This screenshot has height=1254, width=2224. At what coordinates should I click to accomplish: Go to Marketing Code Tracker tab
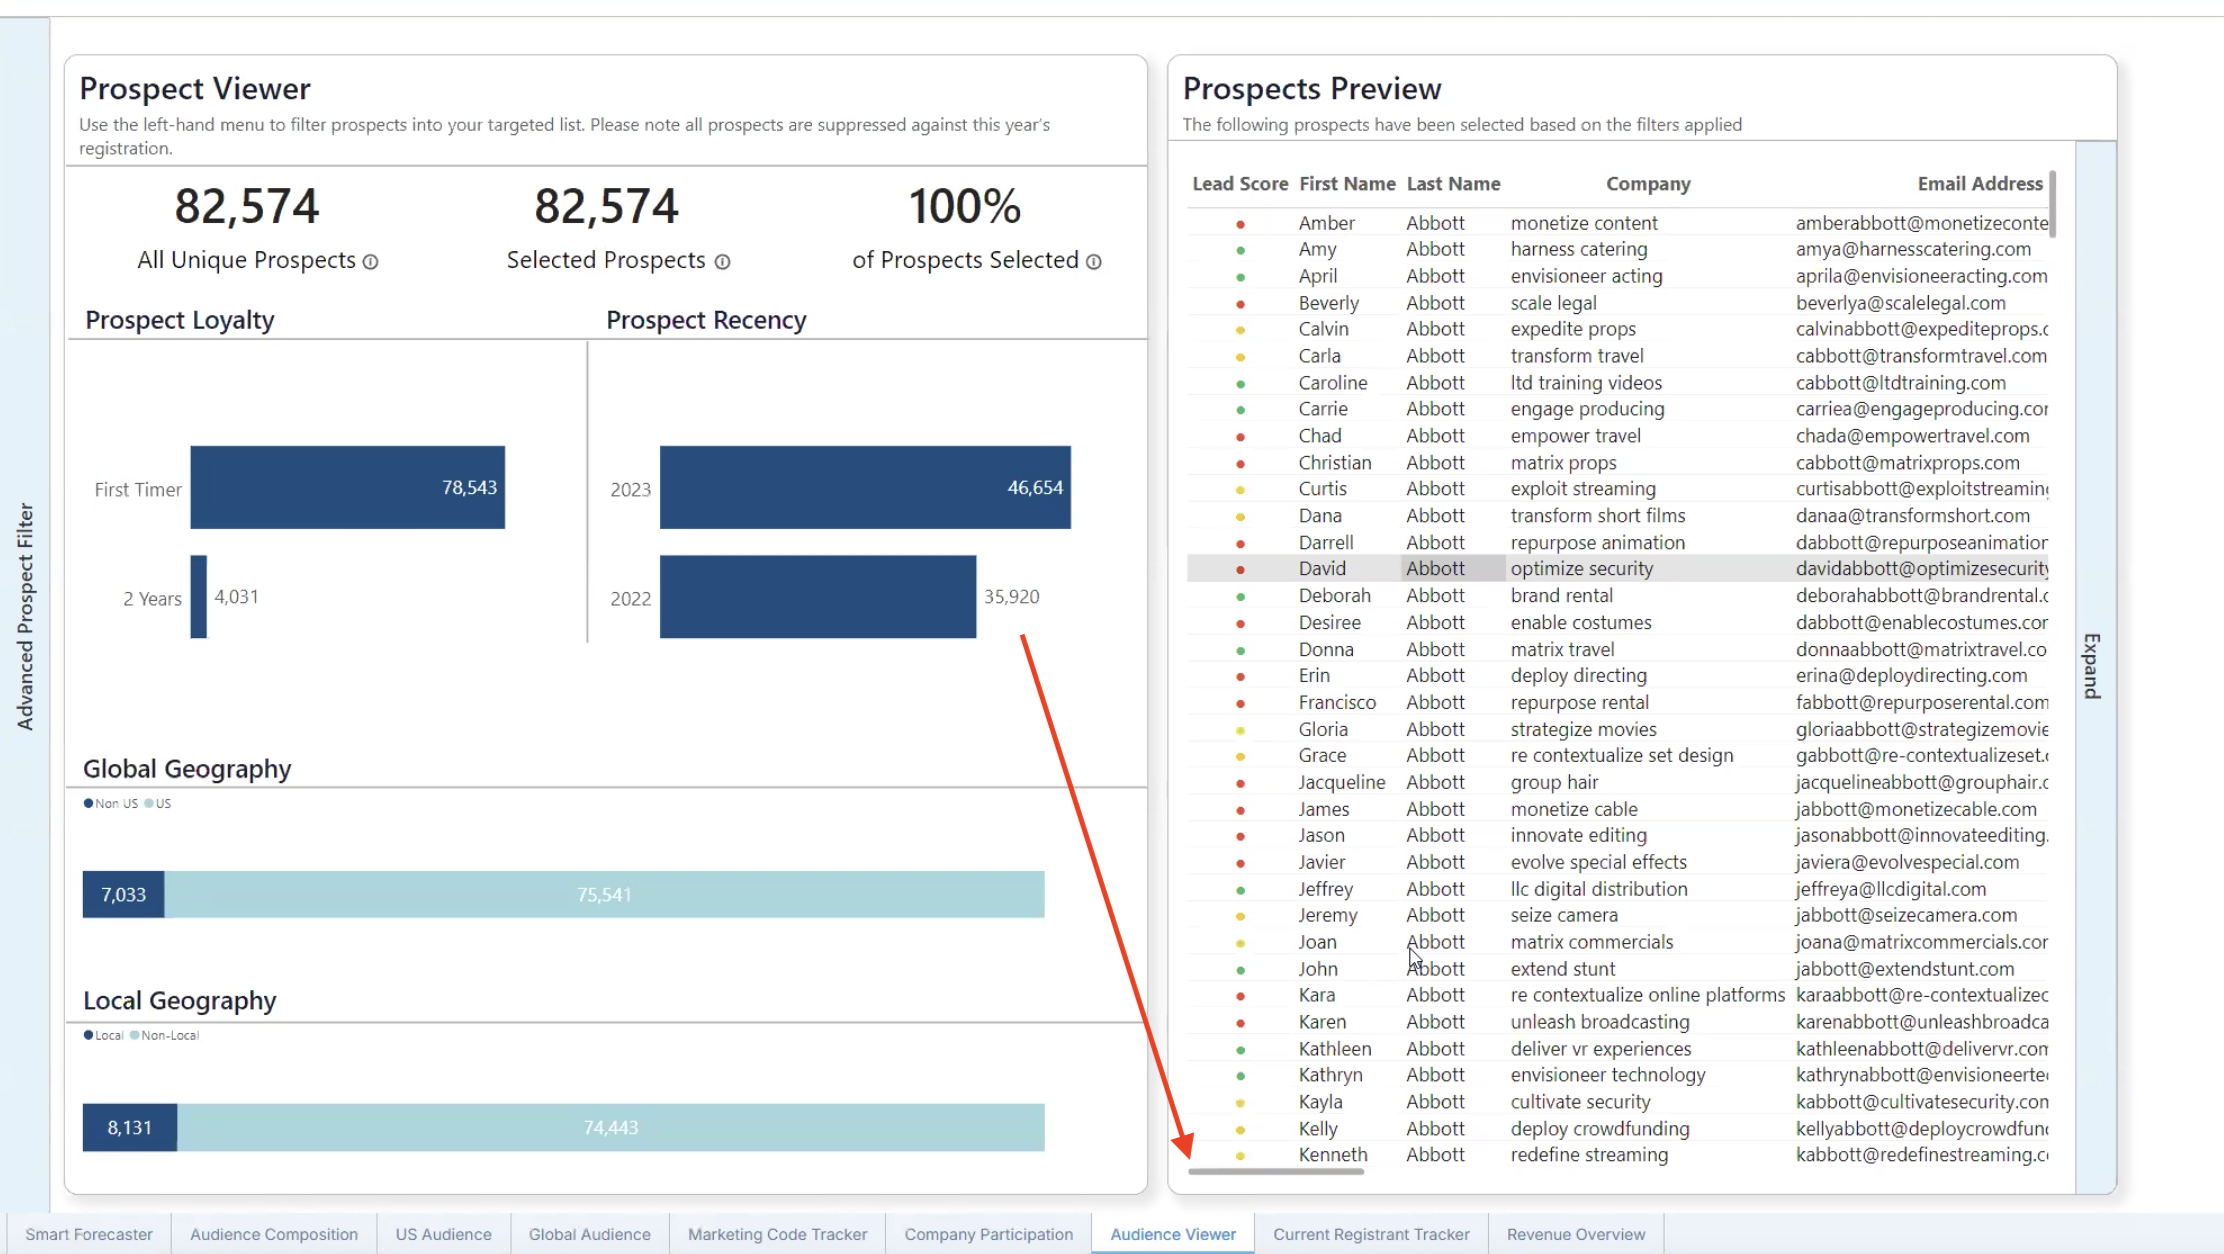click(777, 1234)
